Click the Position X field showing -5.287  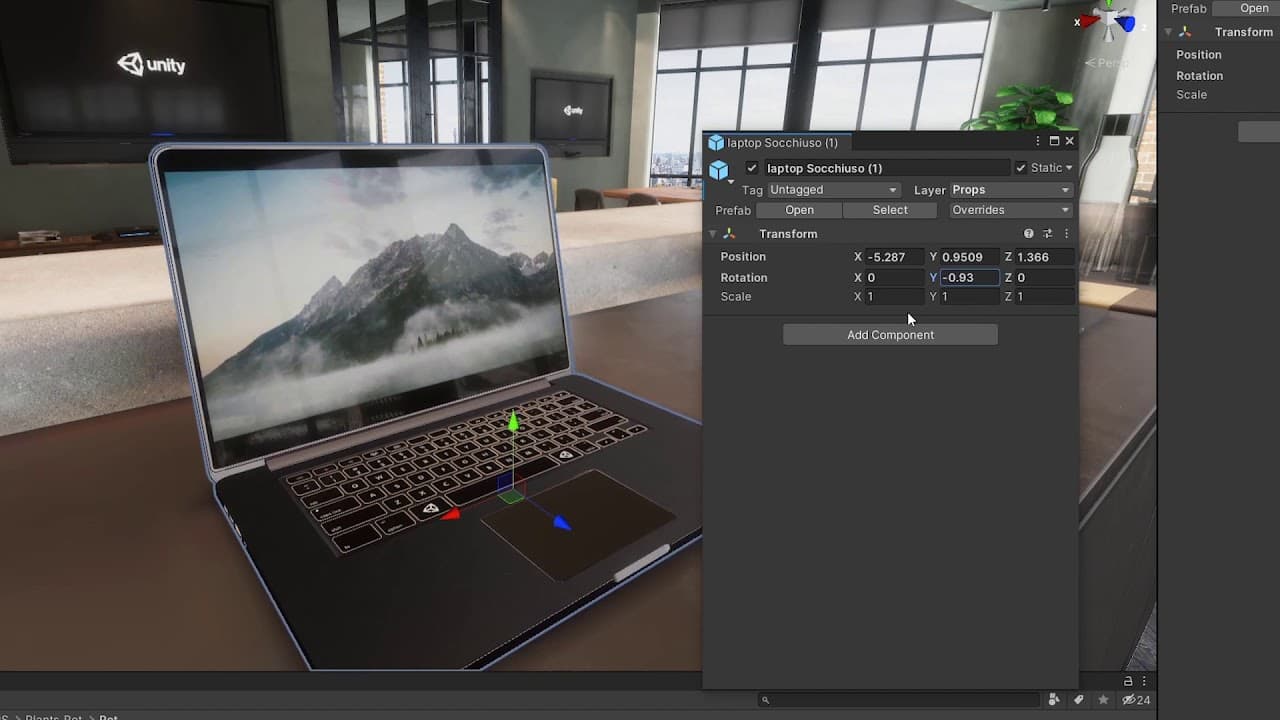pyautogui.click(x=894, y=257)
